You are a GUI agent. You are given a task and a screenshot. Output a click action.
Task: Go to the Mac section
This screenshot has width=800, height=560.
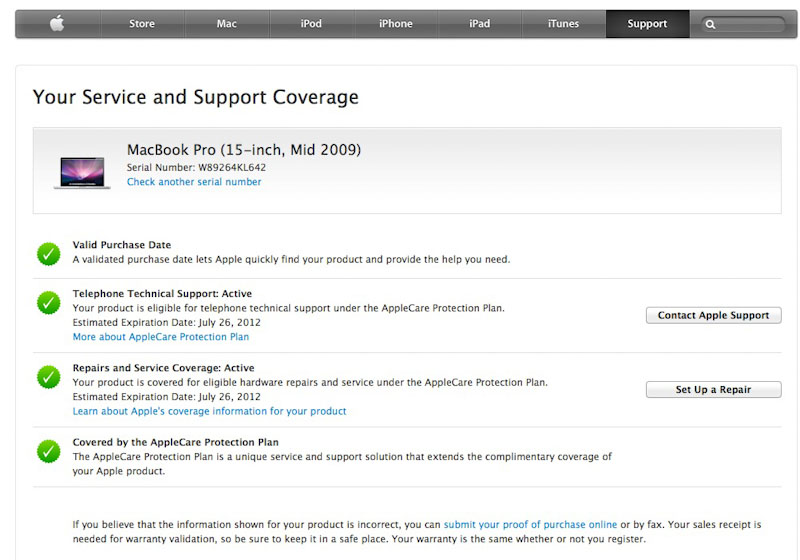(x=227, y=24)
